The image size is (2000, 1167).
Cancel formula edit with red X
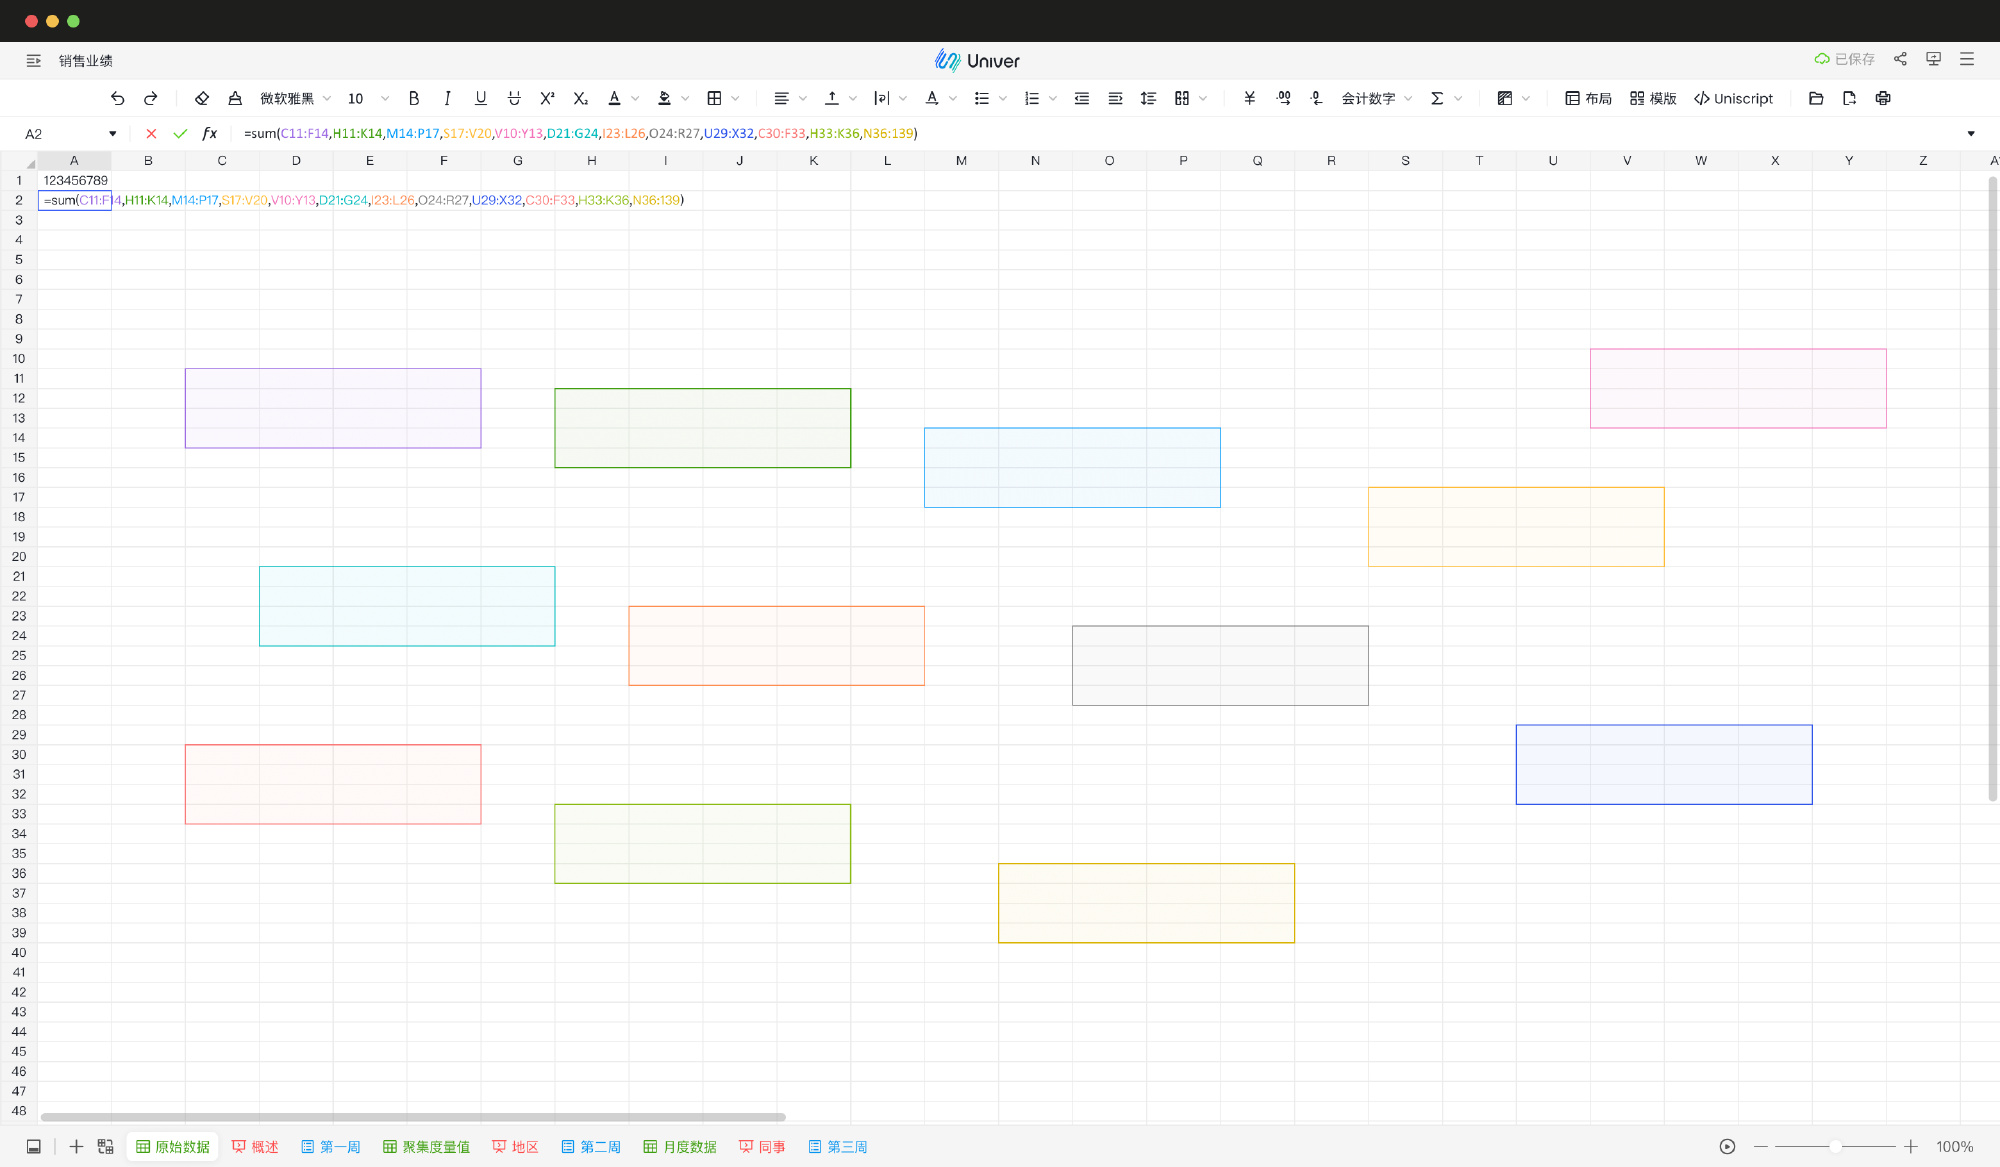[151, 133]
